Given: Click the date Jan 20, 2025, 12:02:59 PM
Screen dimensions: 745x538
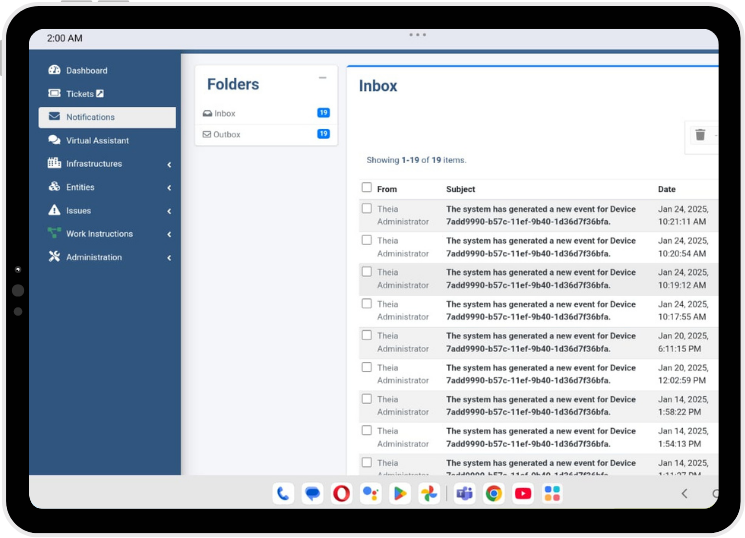Looking at the screenshot, I should pyautogui.click(x=683, y=374).
